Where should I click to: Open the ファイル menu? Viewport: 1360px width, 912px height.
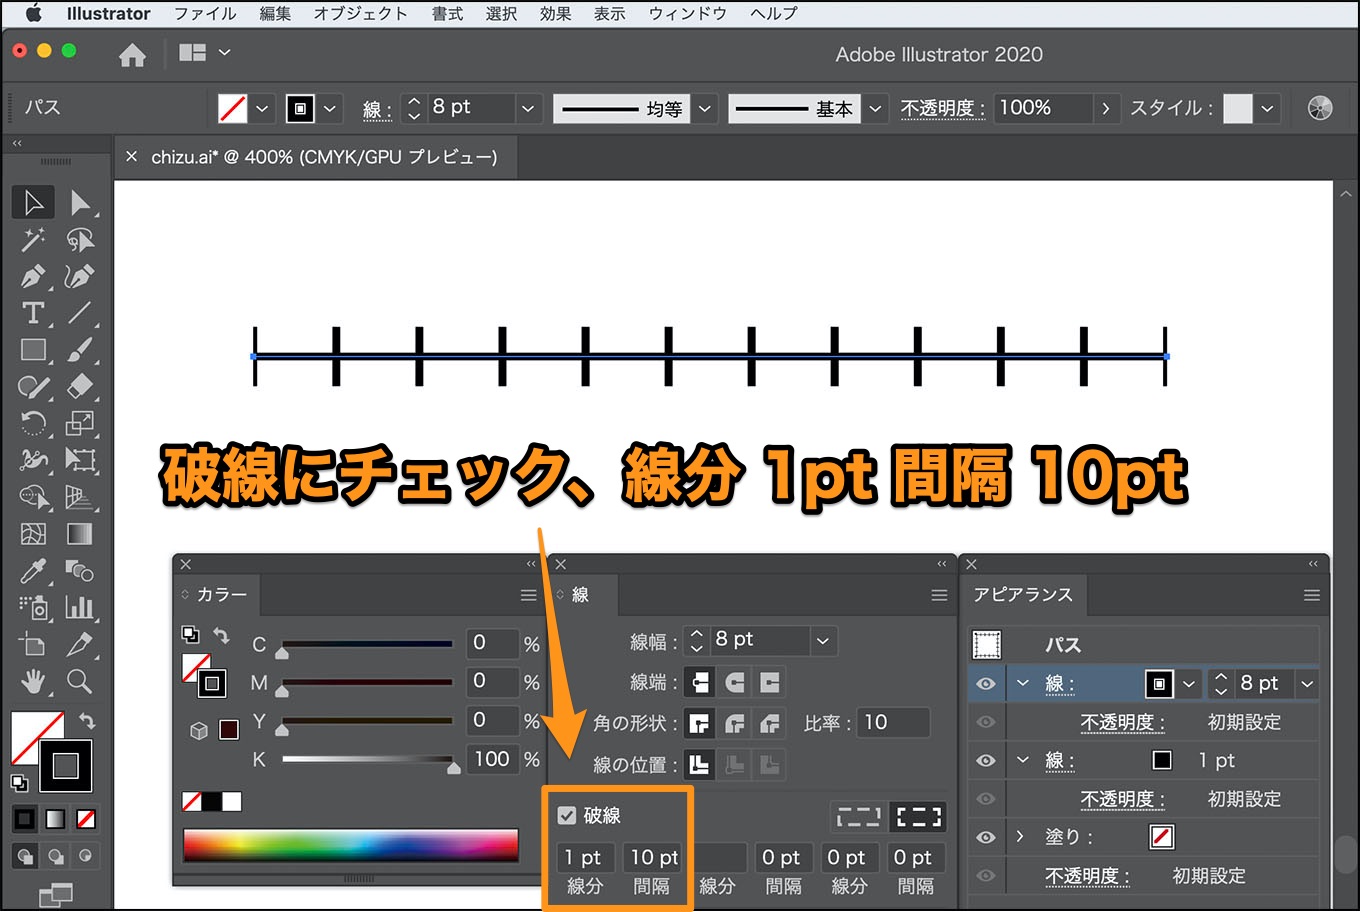point(205,14)
